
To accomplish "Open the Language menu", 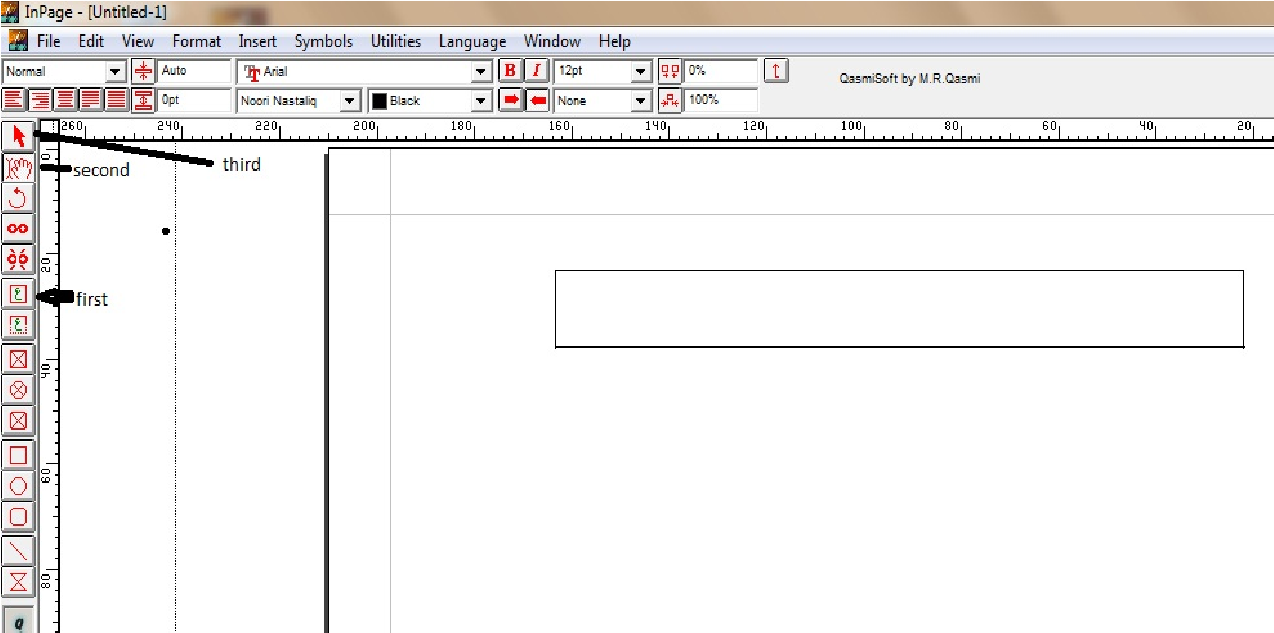I will click(x=472, y=41).
